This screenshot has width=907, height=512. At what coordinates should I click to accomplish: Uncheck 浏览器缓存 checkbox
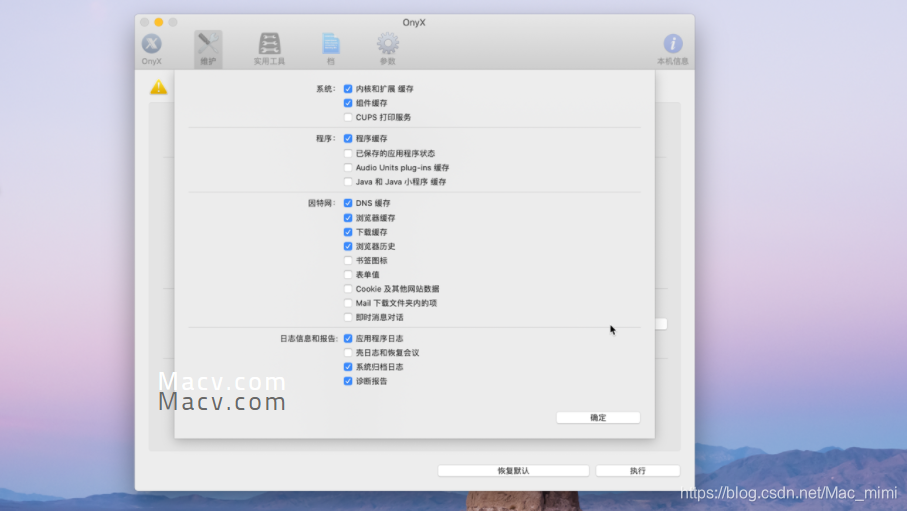[348, 218]
